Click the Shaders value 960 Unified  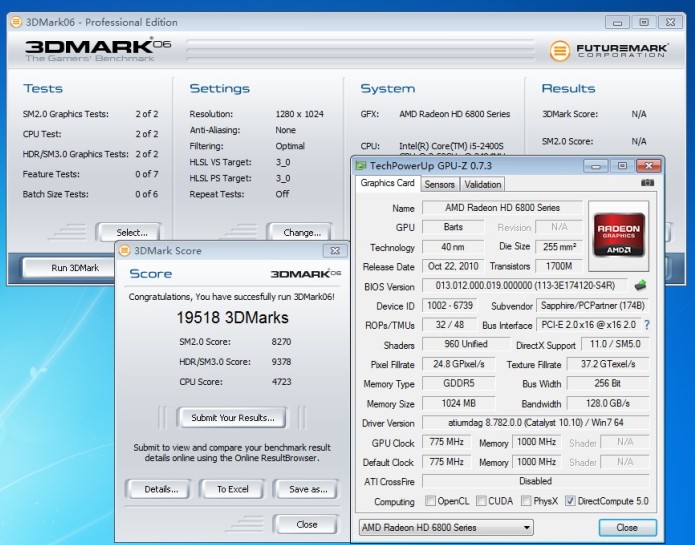(x=466, y=344)
